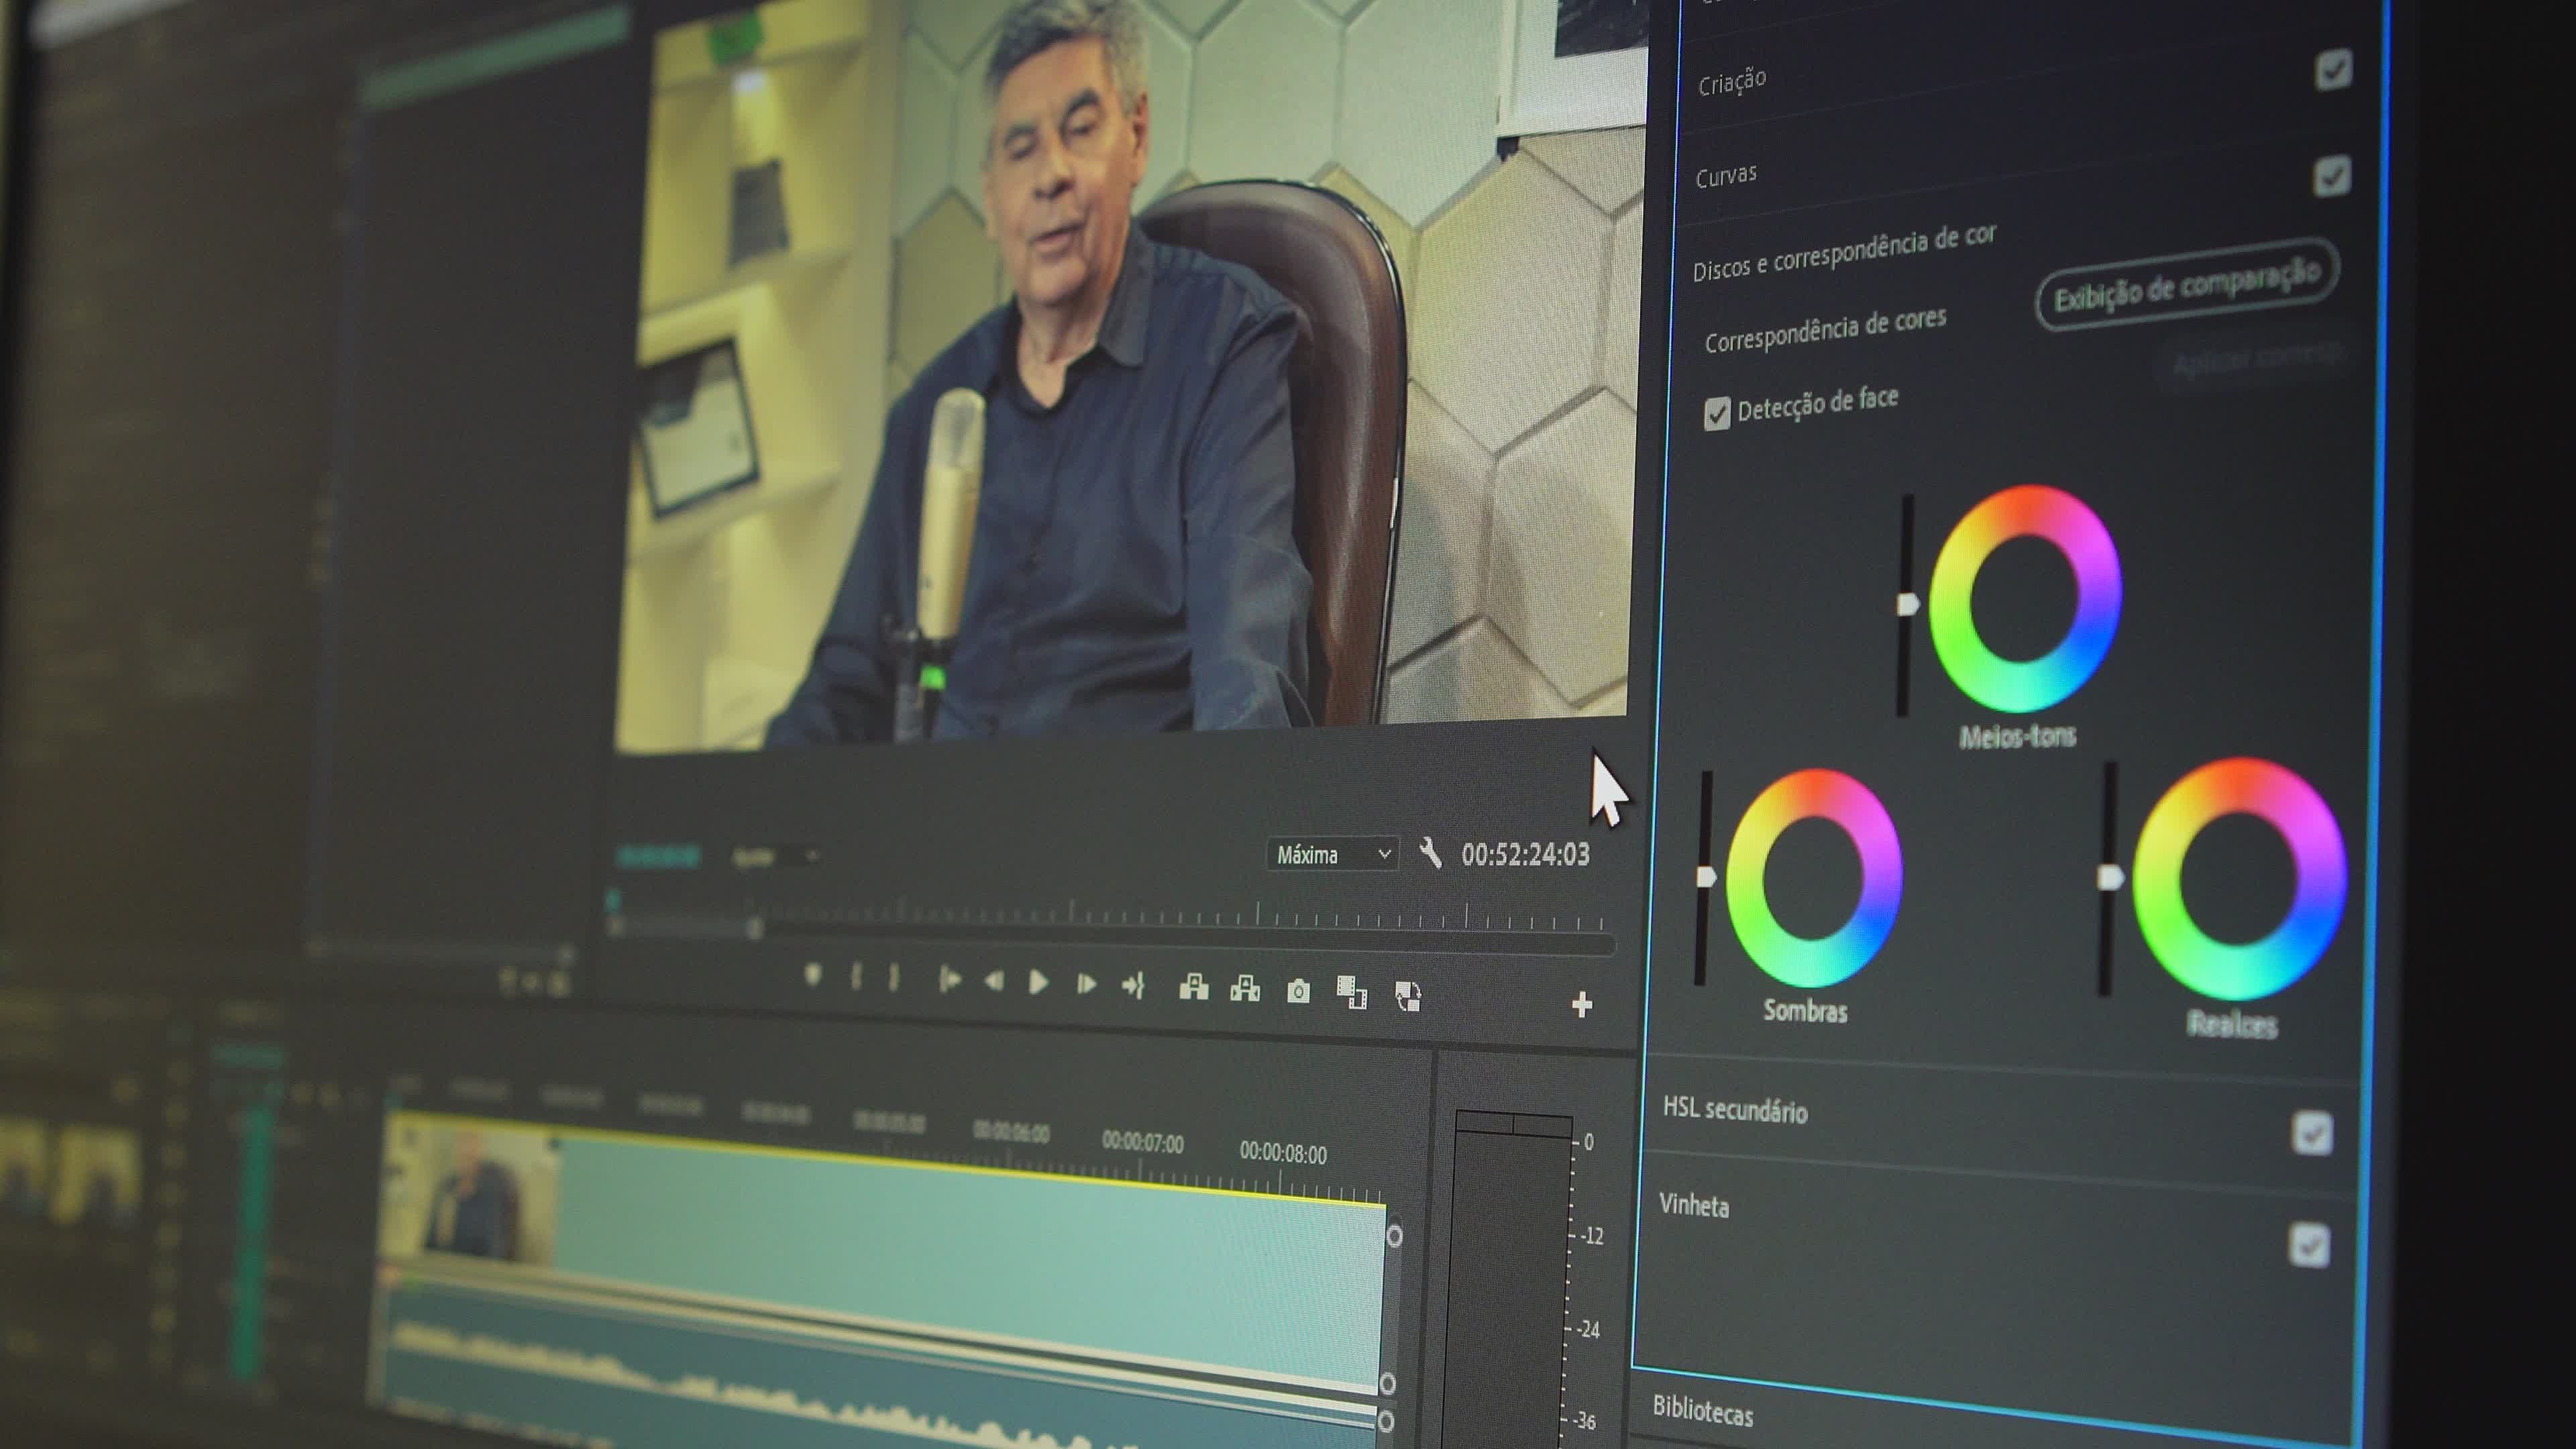Click the top vertical zoom handle beside the timeline
Viewport: 2576px width, 1449px height.
click(x=1394, y=1236)
